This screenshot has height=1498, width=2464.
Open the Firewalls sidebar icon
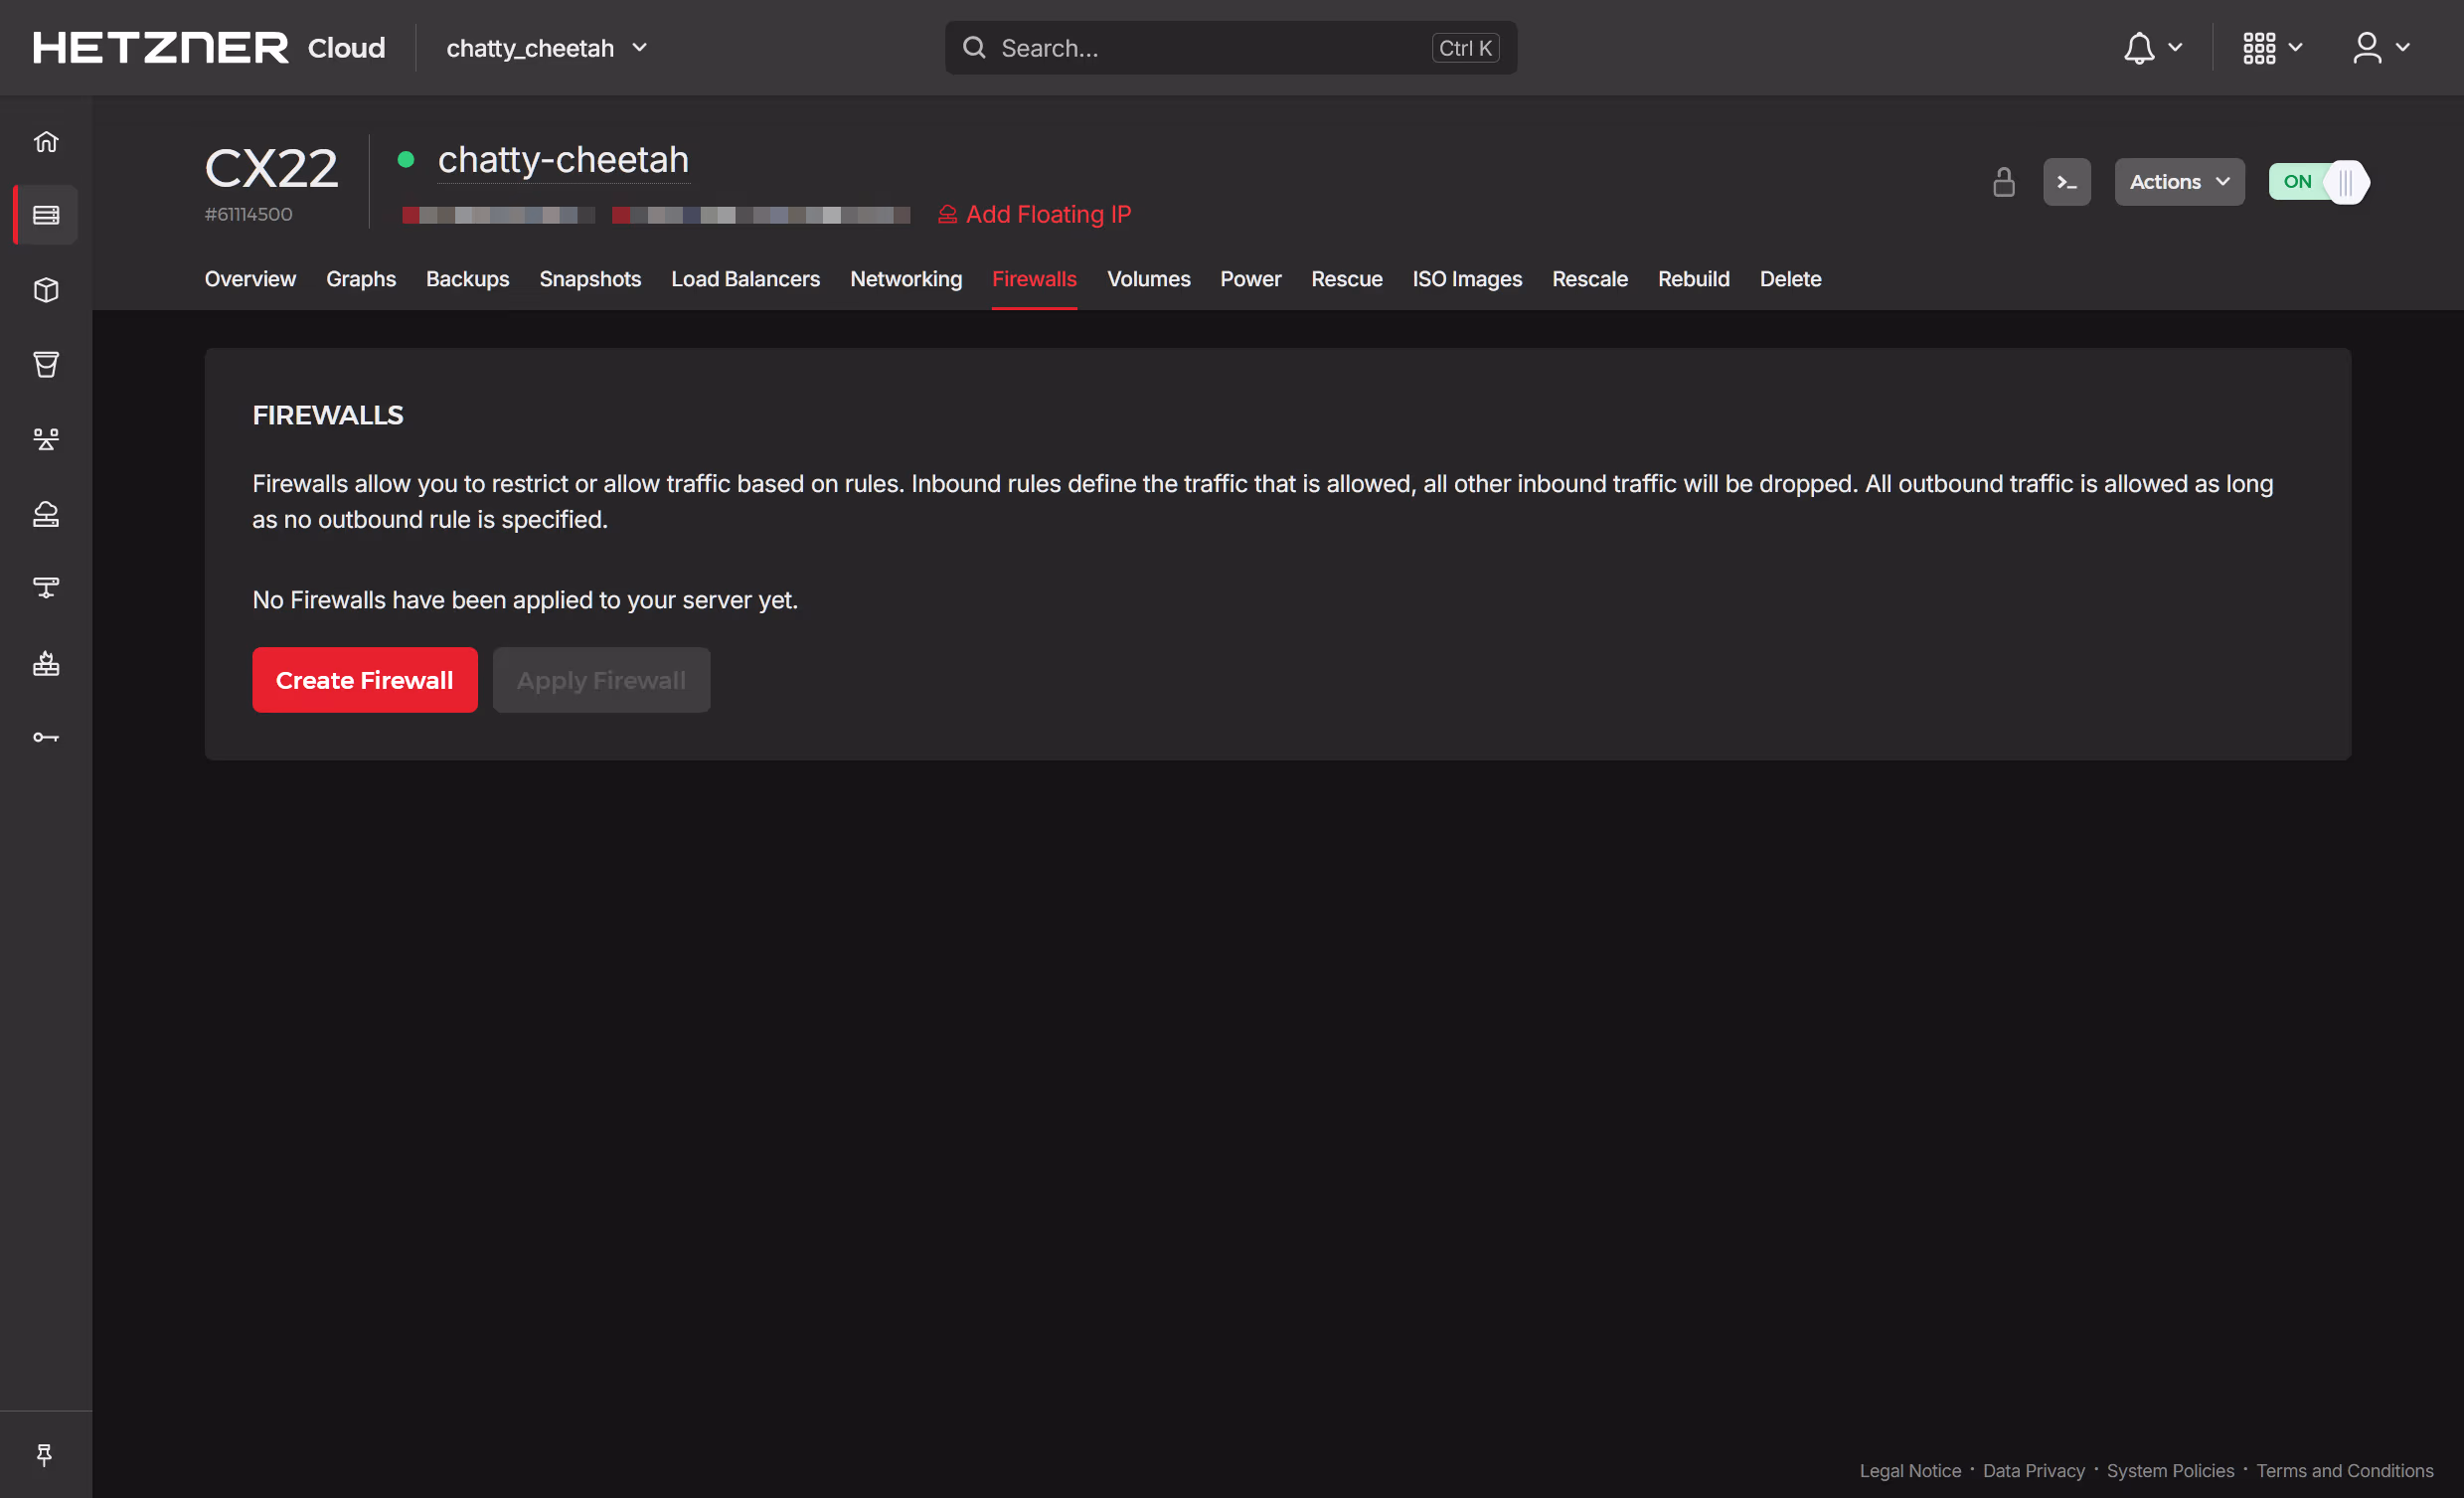coord(46,663)
